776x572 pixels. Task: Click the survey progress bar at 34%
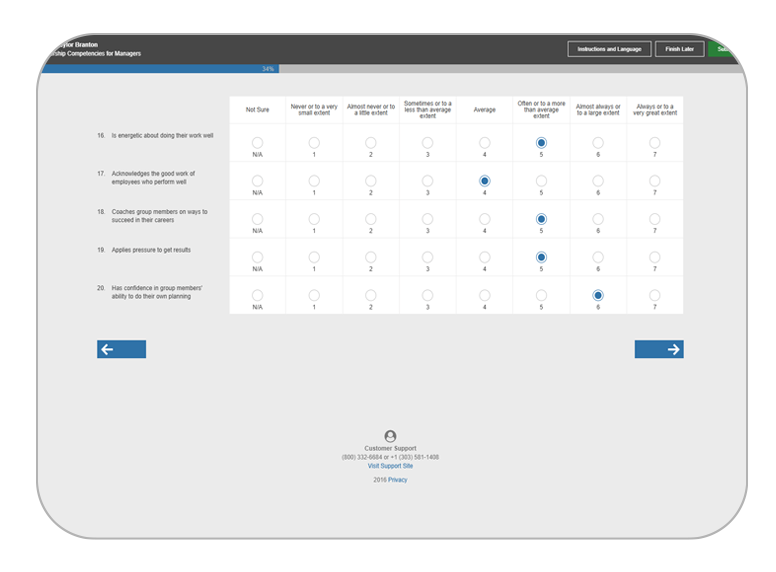160,69
